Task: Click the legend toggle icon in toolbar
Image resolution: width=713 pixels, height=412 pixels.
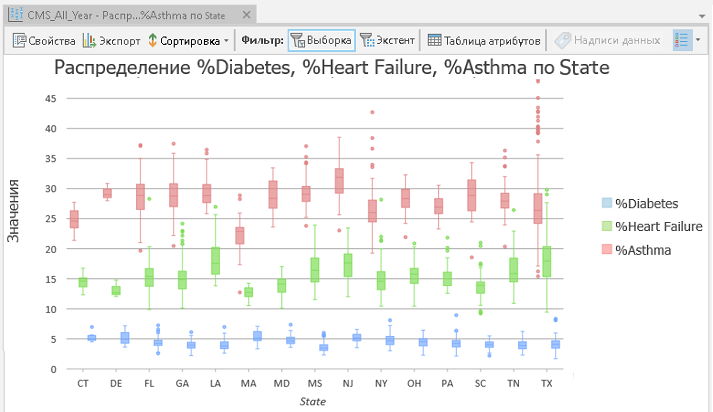Action: (682, 41)
